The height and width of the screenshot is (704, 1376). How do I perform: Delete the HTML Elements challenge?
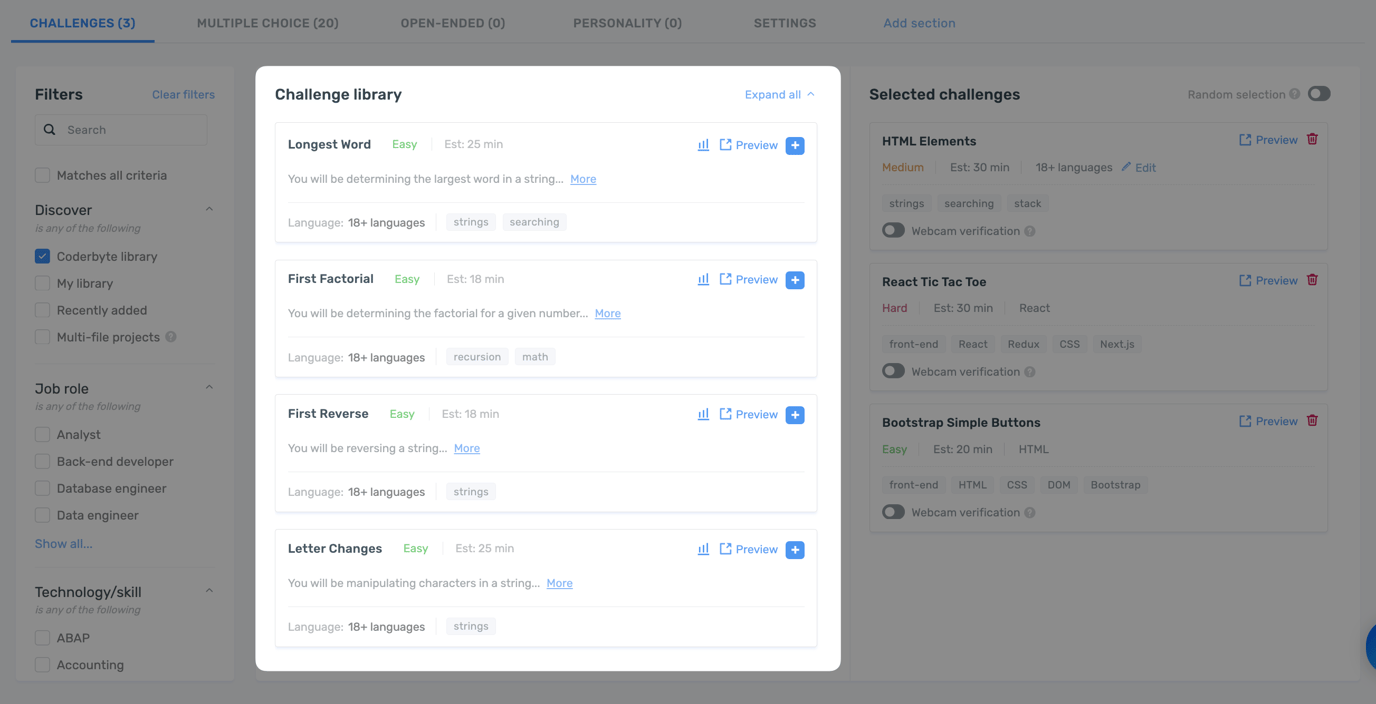(1312, 140)
